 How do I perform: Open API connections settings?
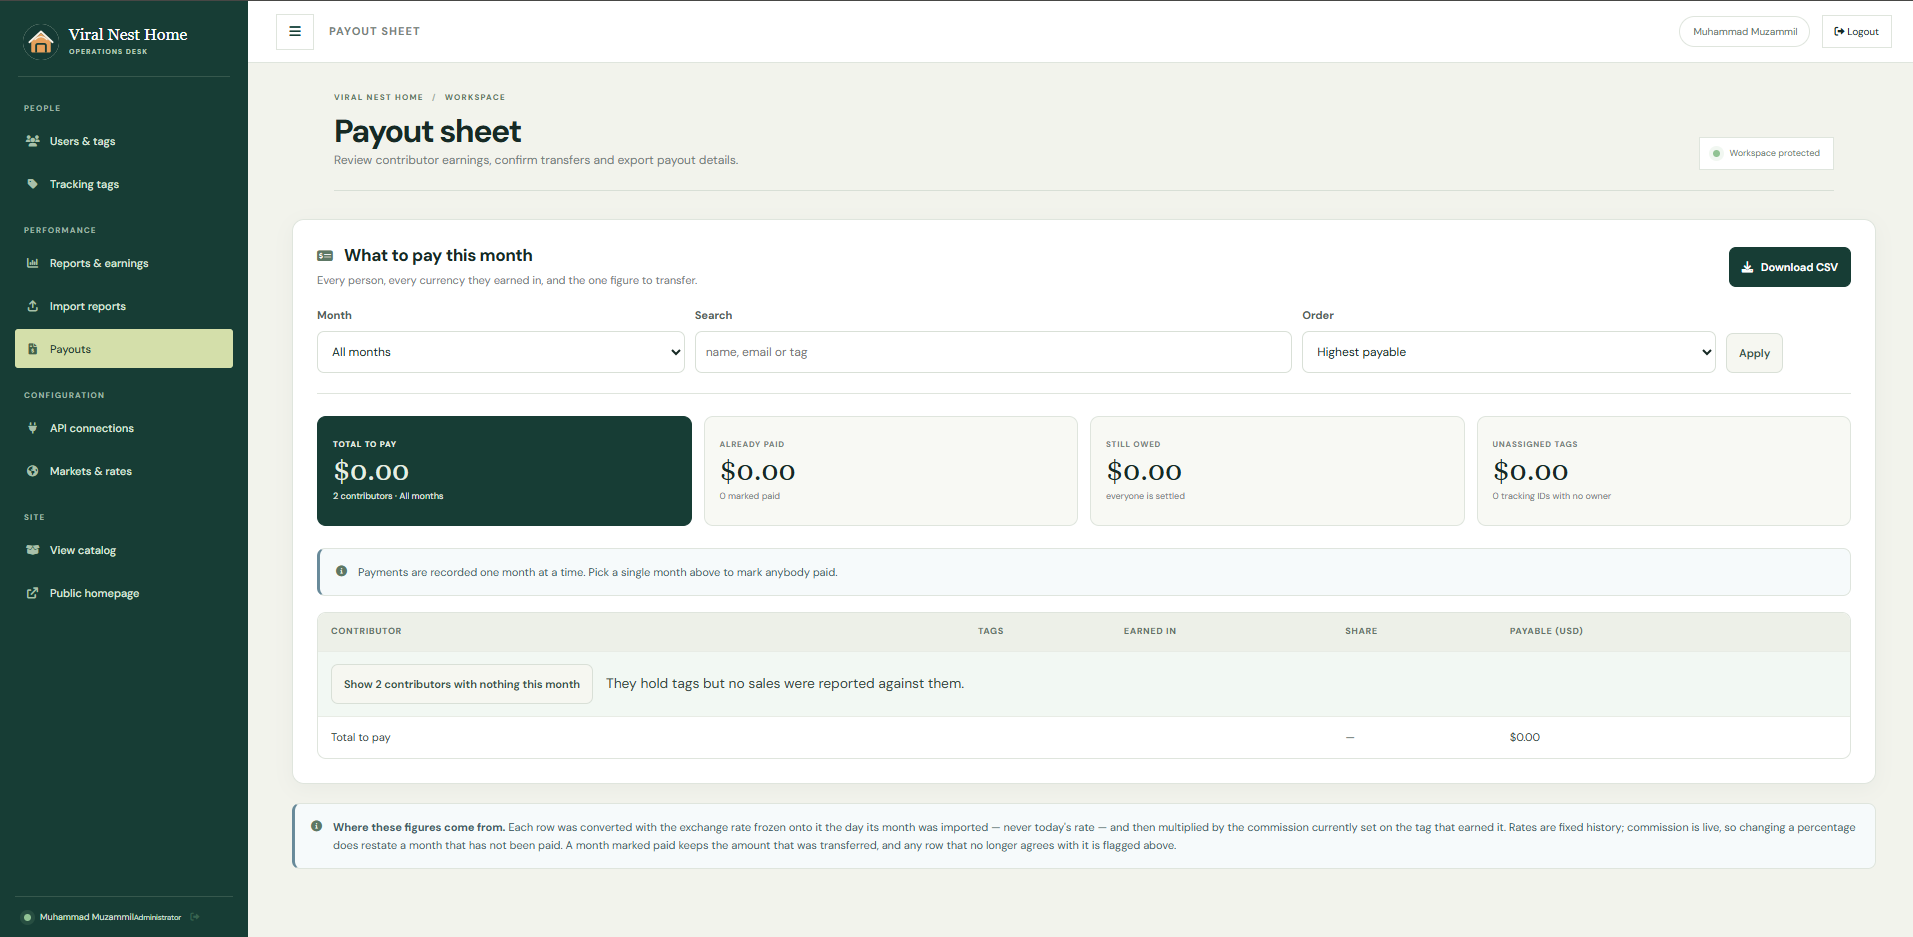[124, 428]
